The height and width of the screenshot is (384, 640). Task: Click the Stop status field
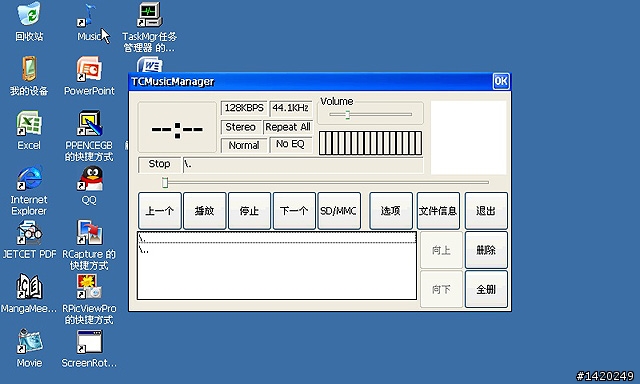point(159,164)
